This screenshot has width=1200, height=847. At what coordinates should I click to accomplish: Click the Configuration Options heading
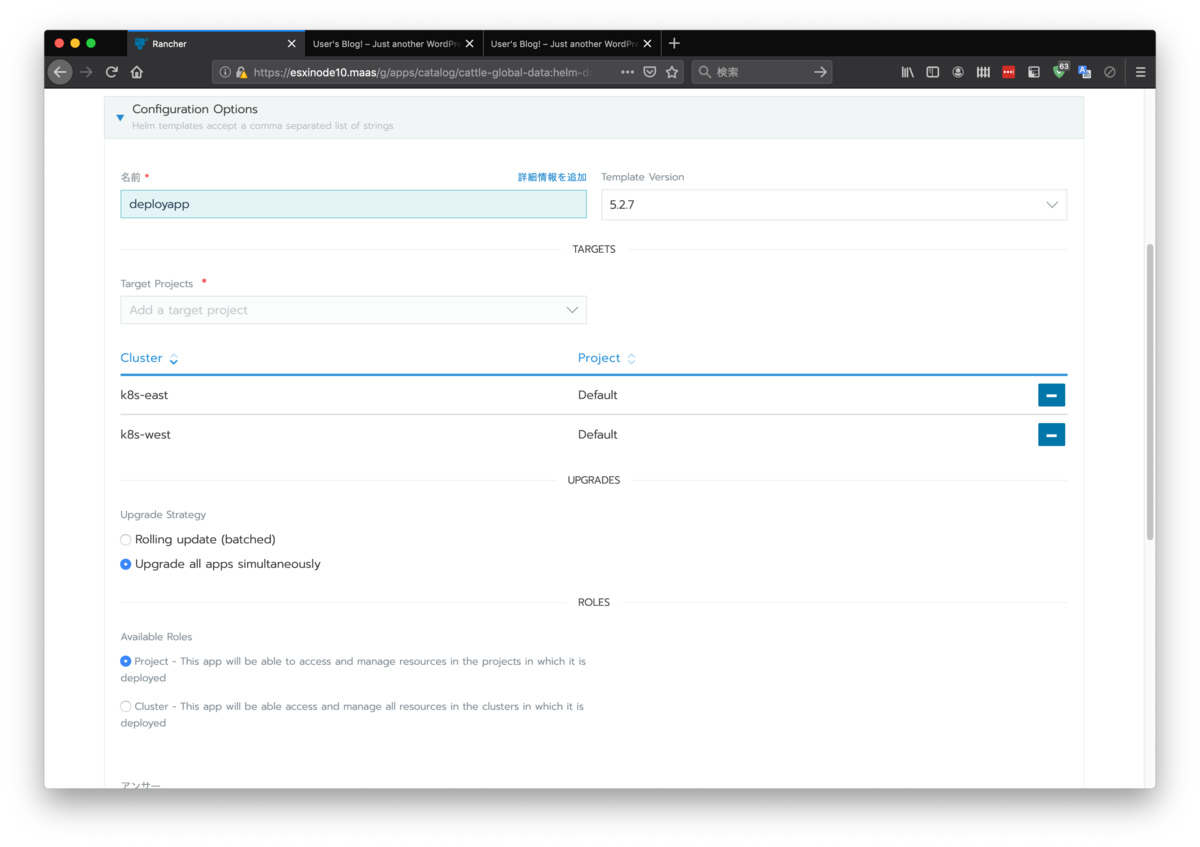pyautogui.click(x=195, y=109)
